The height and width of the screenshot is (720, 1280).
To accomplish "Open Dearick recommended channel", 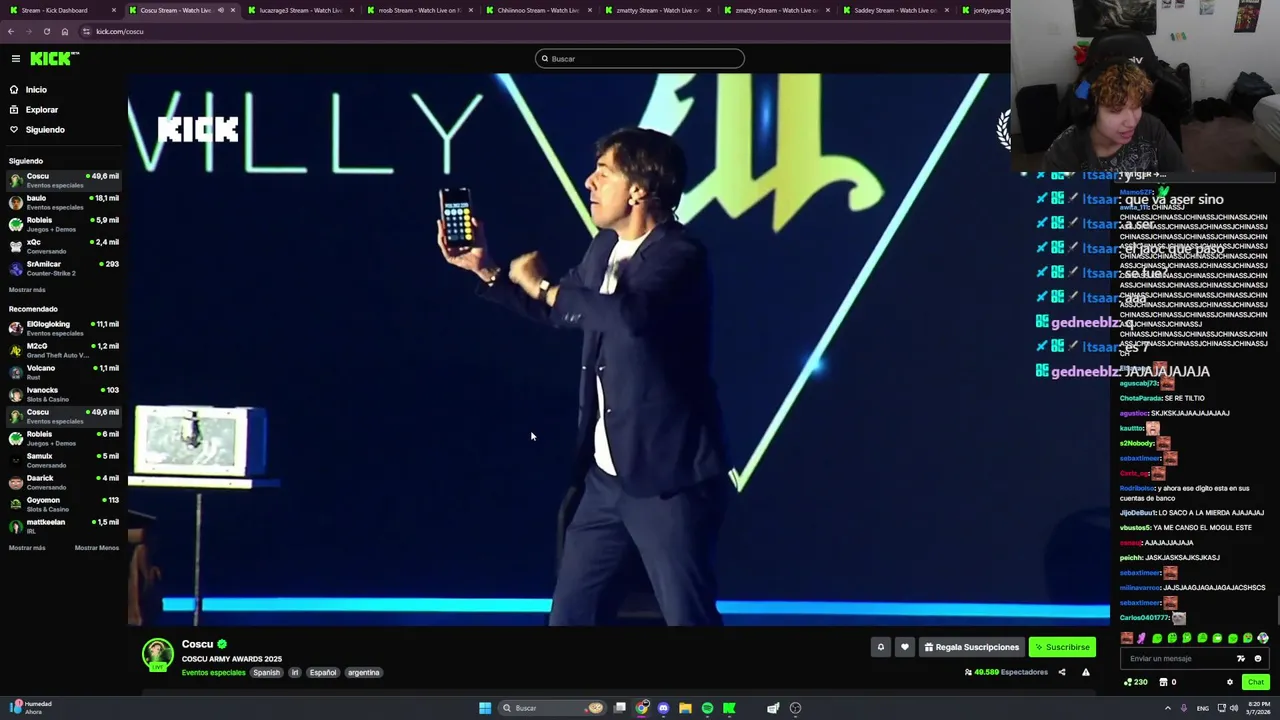I will 64,482.
